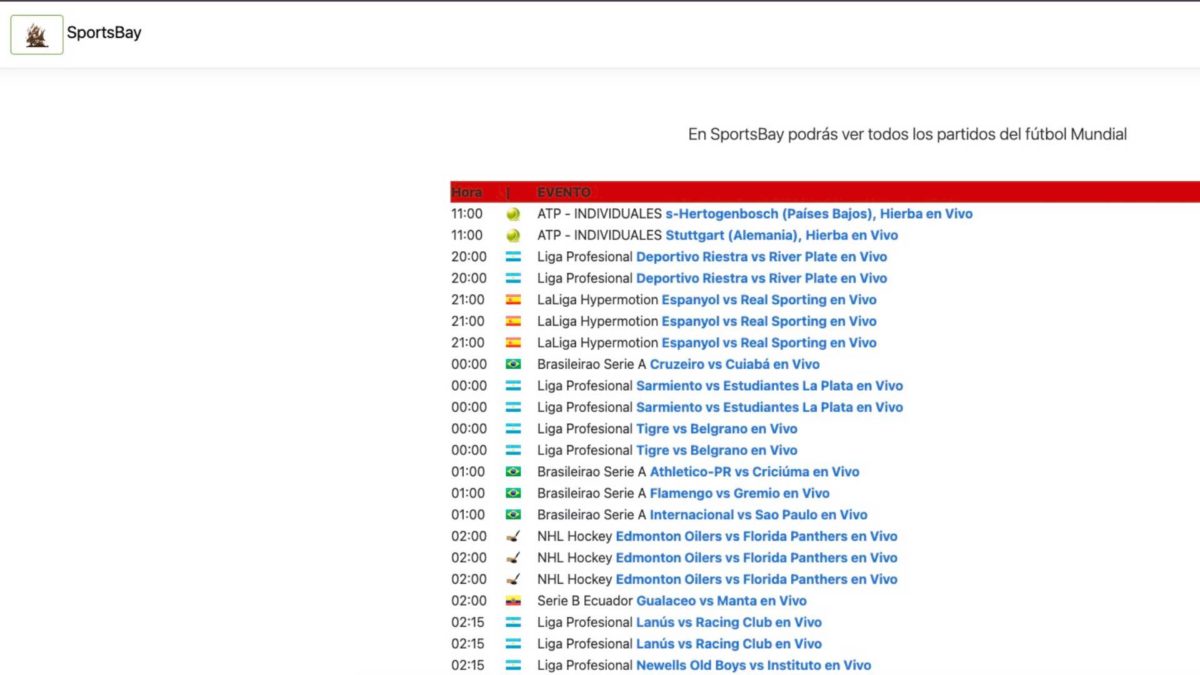Click the Brazil flag beside Flamengo match
This screenshot has height=675, width=1200.
point(513,494)
